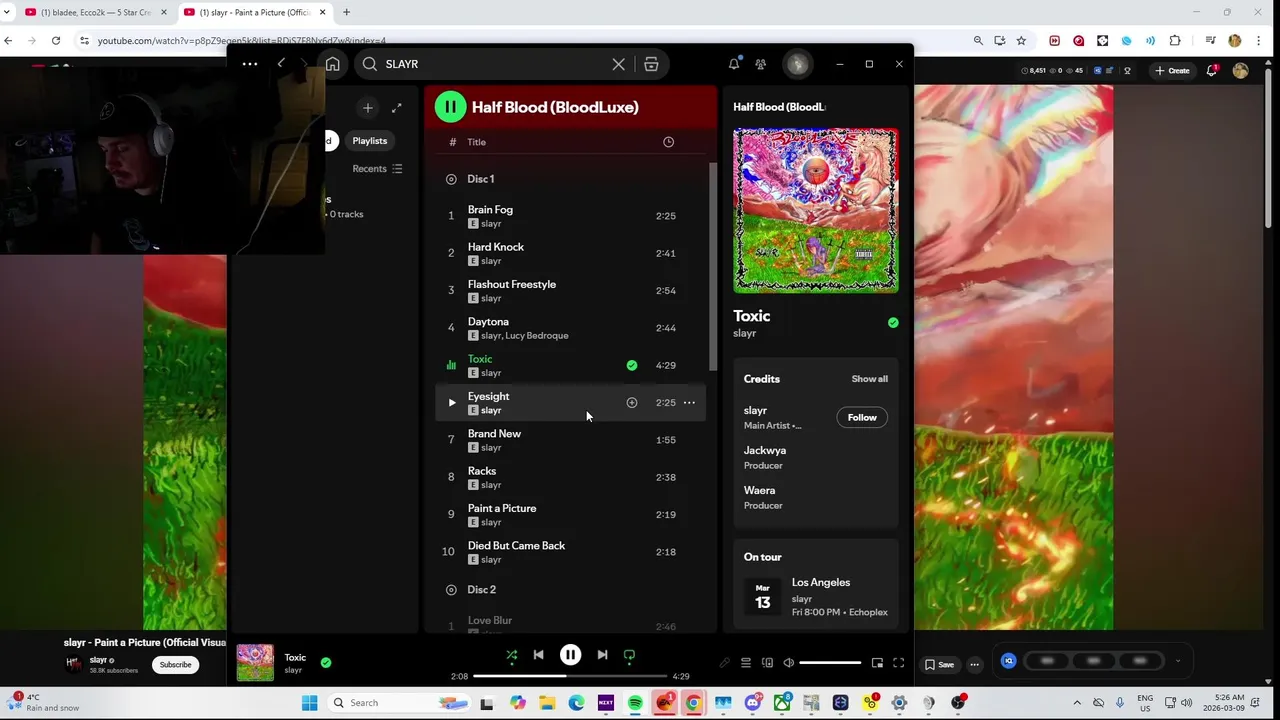Open the Toxic cover thumbnail in the player bar
Image resolution: width=1280 pixels, height=720 pixels.
point(255,663)
